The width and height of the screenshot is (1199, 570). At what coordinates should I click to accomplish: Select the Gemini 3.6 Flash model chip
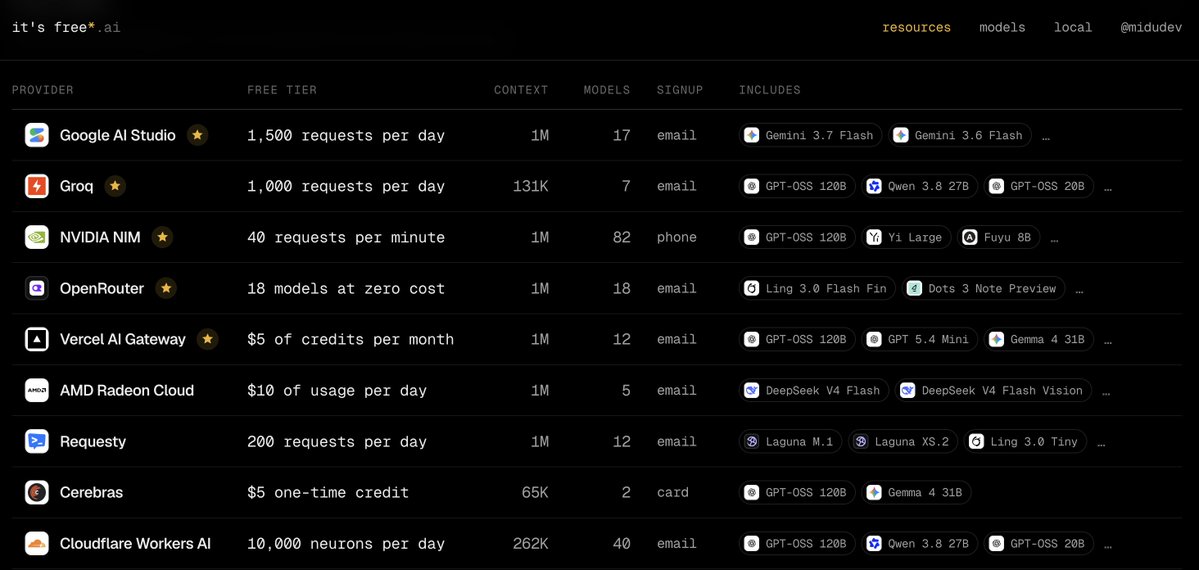coord(960,135)
